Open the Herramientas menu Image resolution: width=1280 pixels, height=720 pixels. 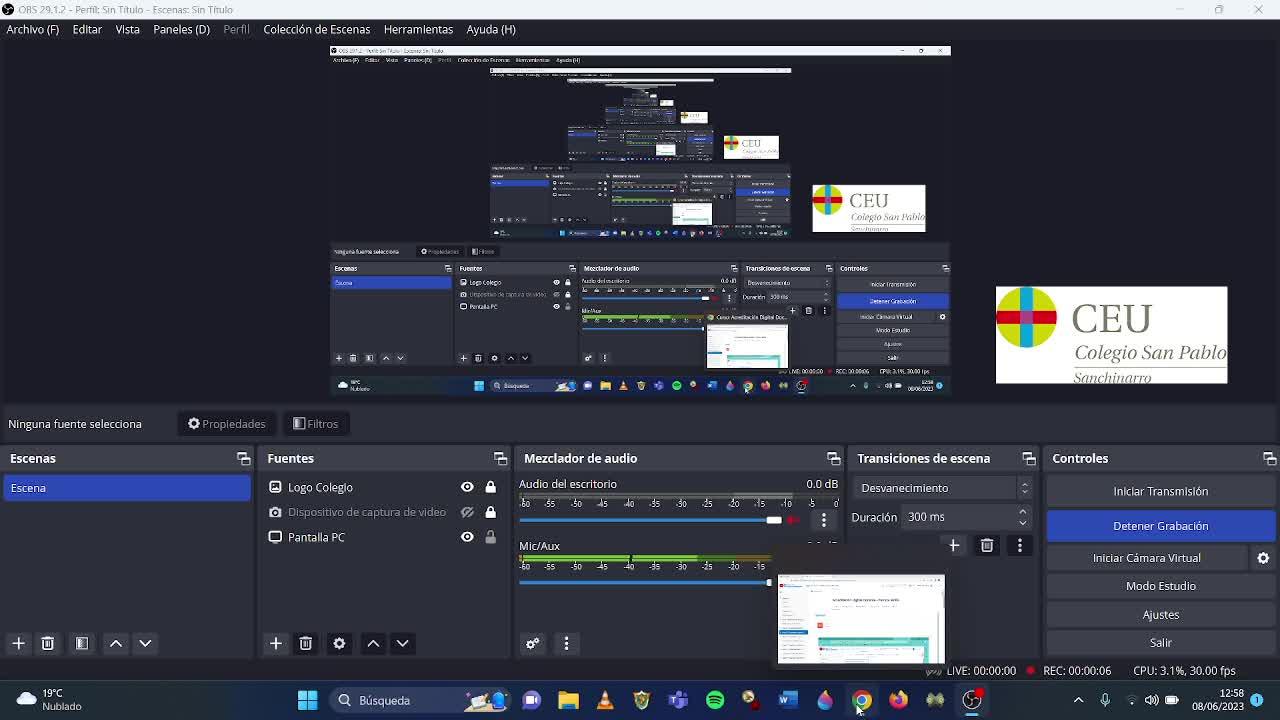[x=418, y=29]
